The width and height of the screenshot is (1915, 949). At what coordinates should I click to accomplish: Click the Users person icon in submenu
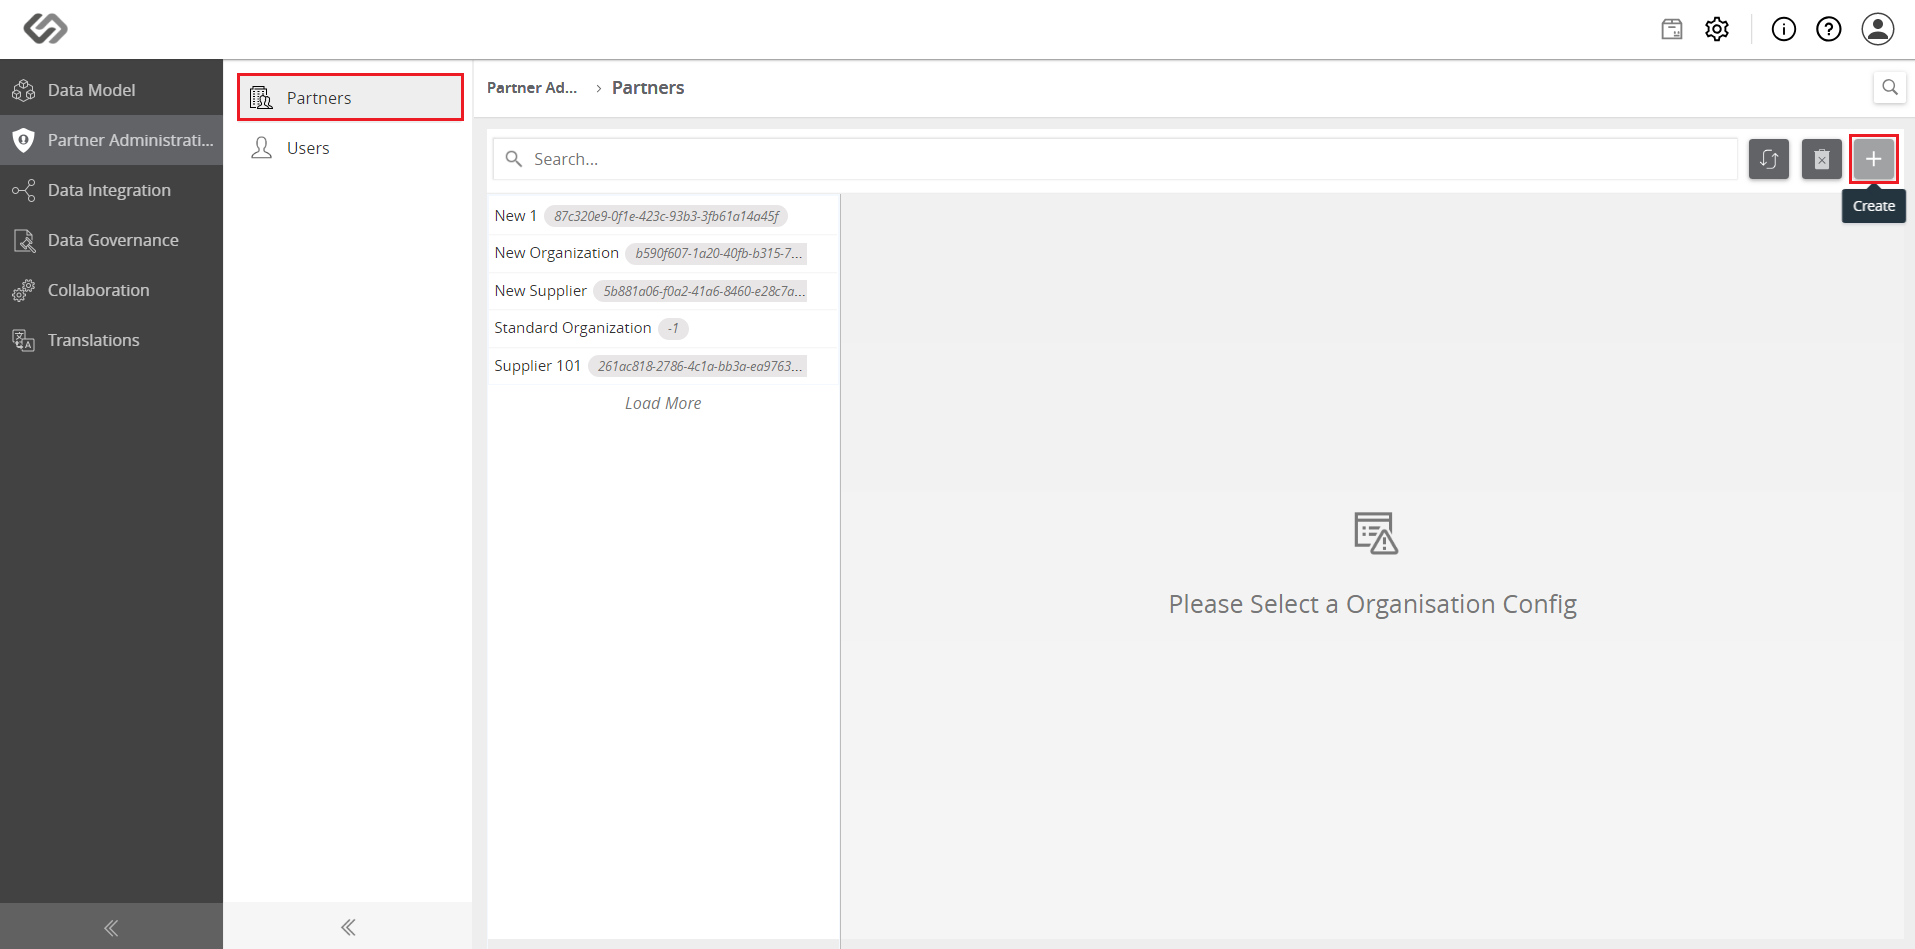point(261,148)
